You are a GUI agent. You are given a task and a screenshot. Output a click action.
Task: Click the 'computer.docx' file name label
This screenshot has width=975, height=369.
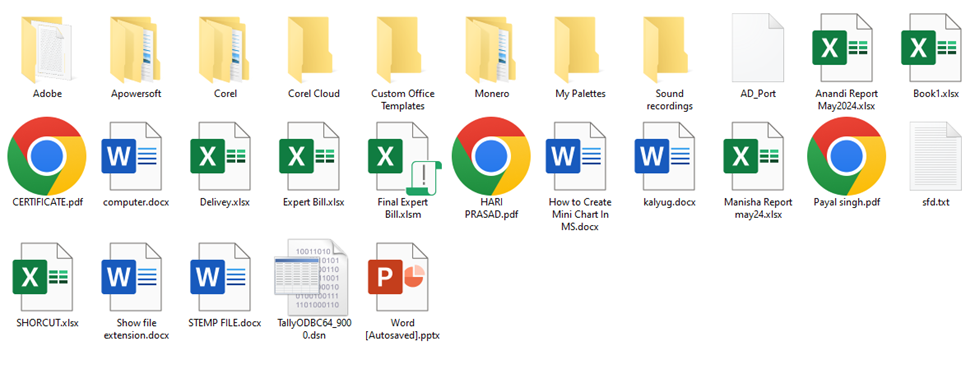coord(136,202)
